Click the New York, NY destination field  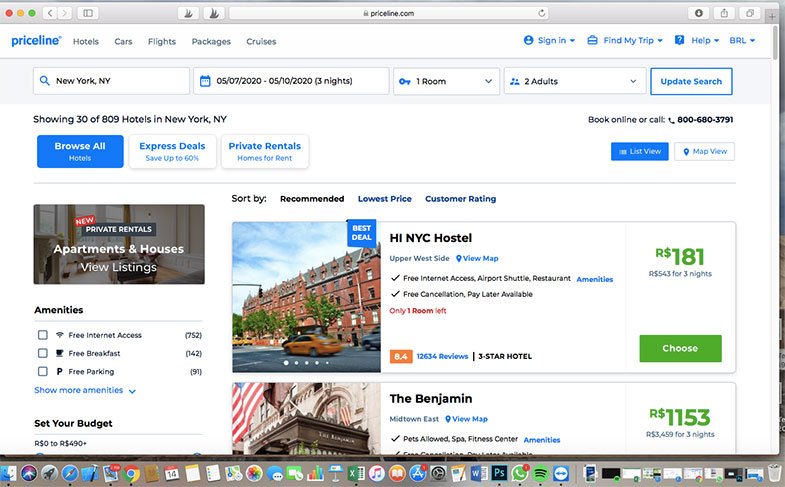click(111, 81)
